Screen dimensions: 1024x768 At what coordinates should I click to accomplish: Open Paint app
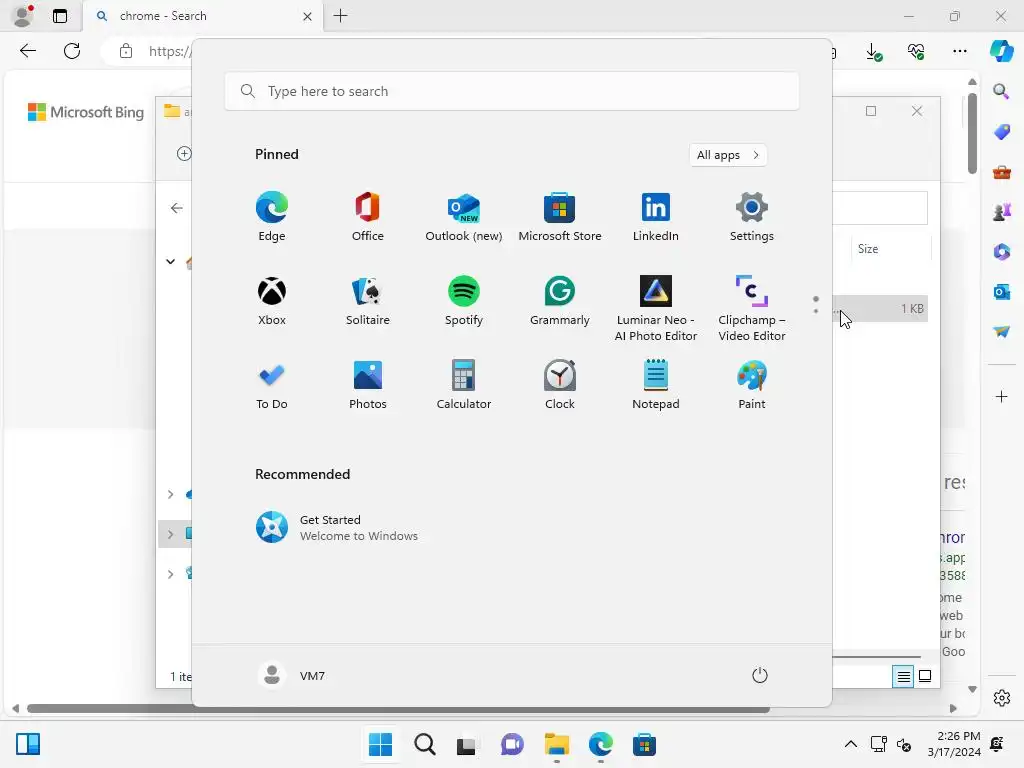(x=752, y=385)
